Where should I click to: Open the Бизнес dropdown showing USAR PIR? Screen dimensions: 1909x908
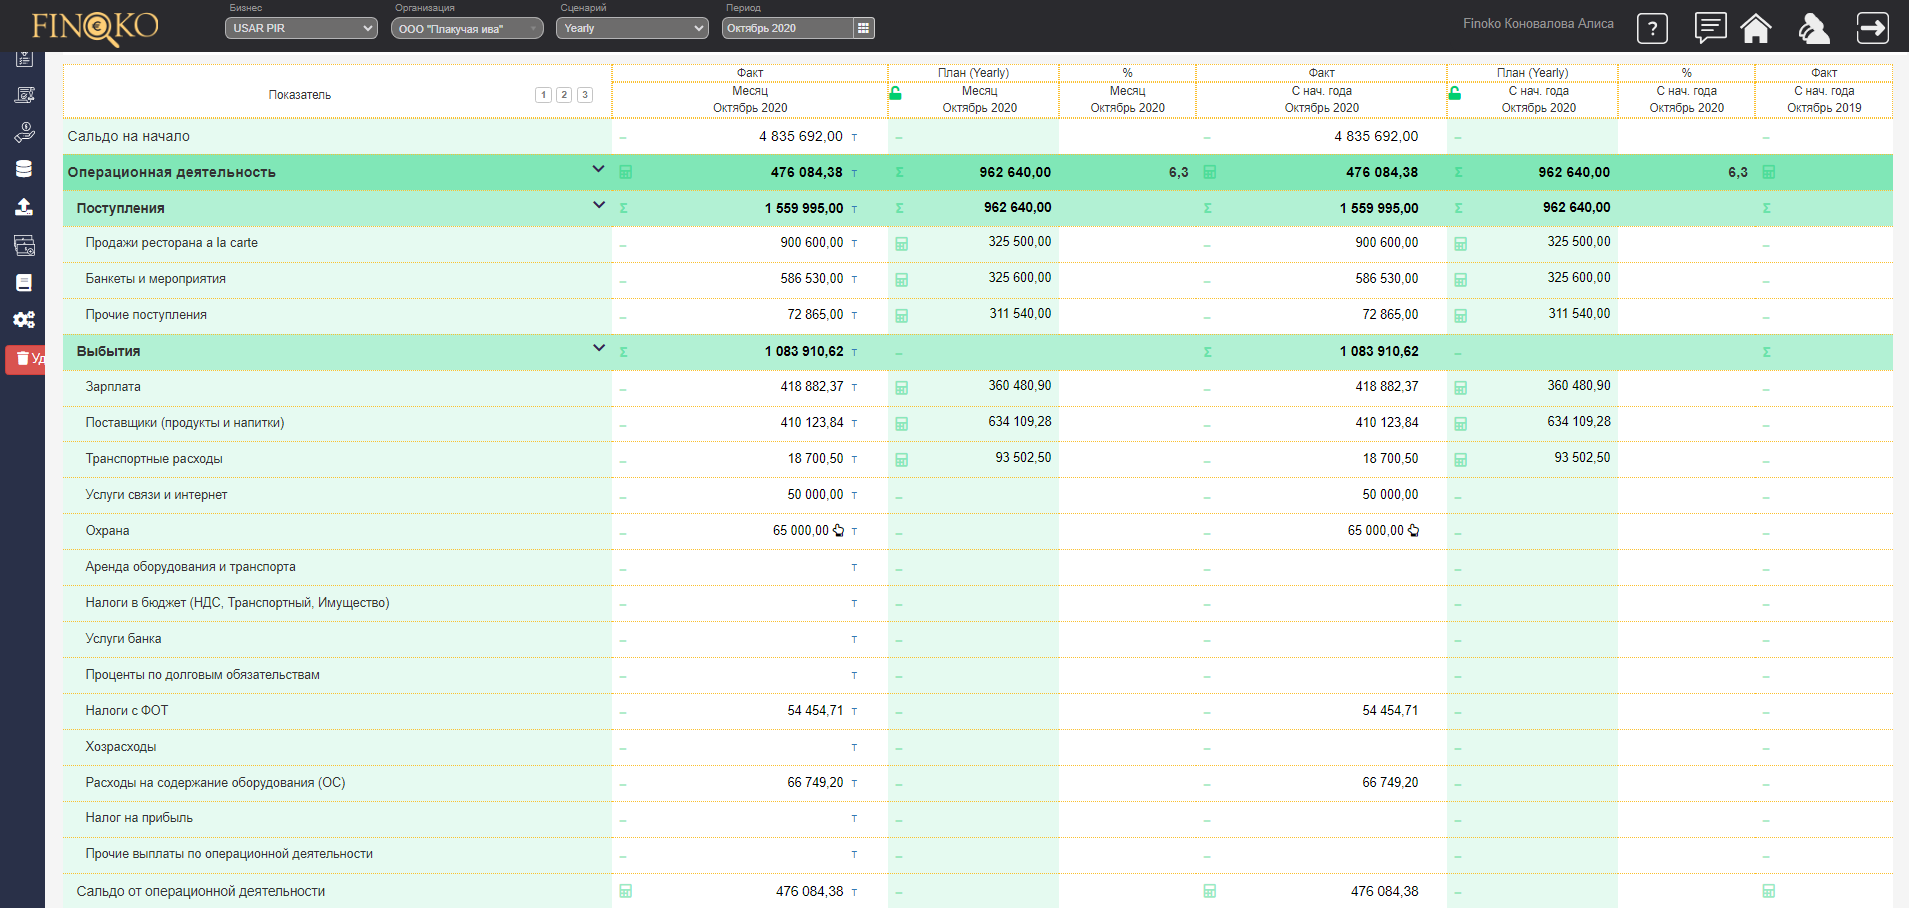[x=301, y=28]
